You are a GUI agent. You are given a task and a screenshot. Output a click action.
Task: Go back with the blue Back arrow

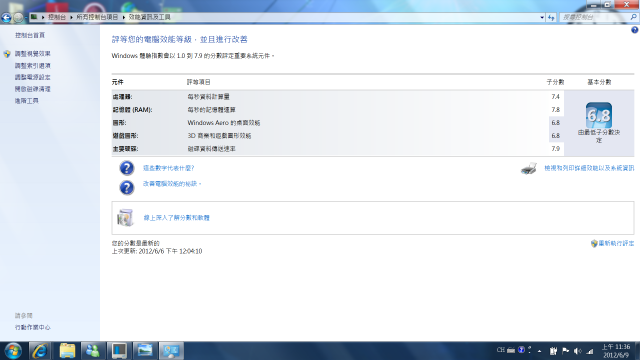tap(6, 18)
